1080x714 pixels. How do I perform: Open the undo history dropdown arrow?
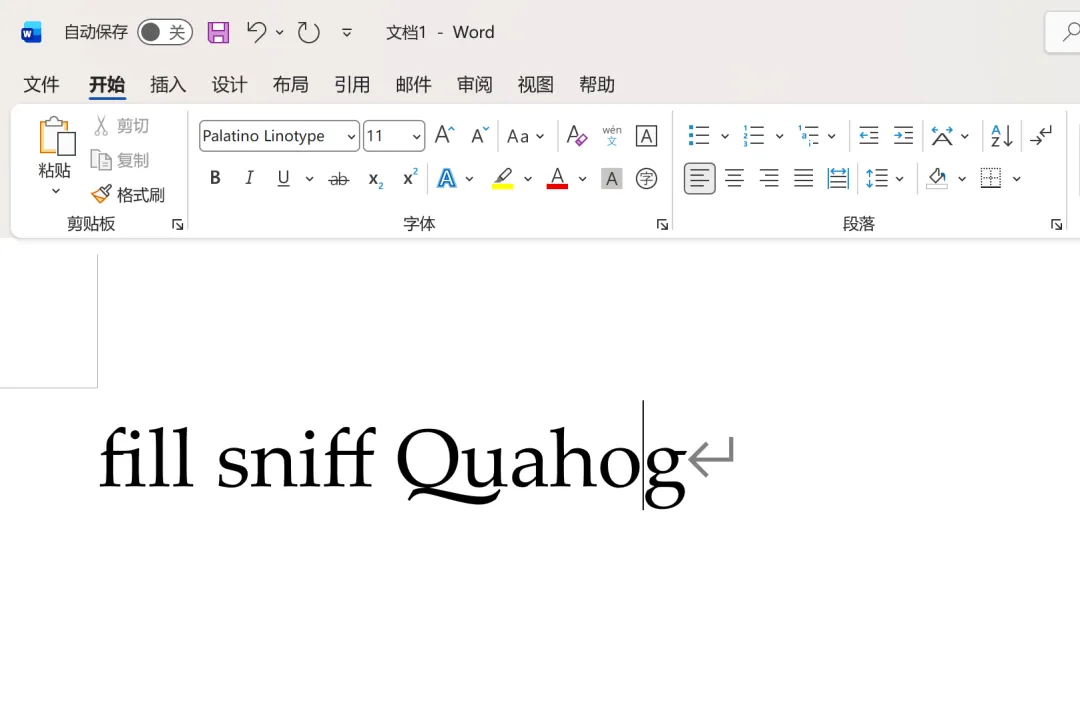(280, 32)
